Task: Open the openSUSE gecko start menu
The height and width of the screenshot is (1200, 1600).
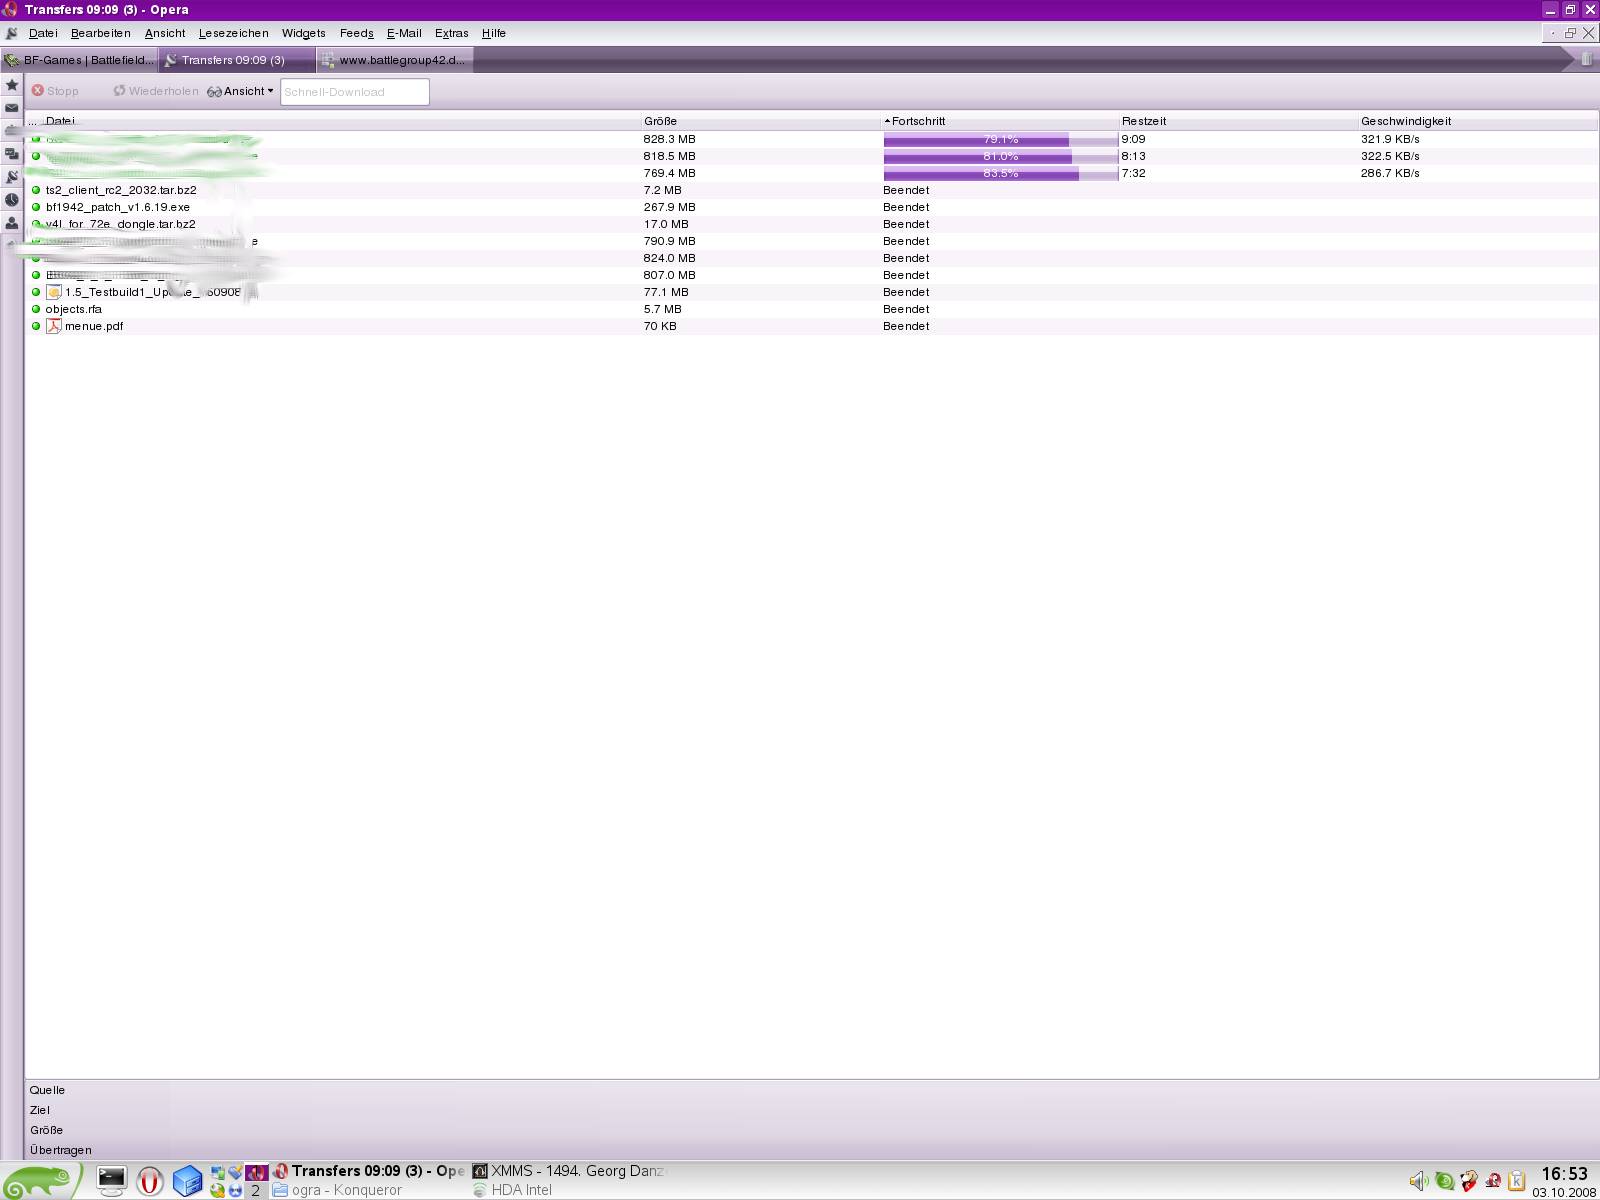Action: click(40, 1181)
